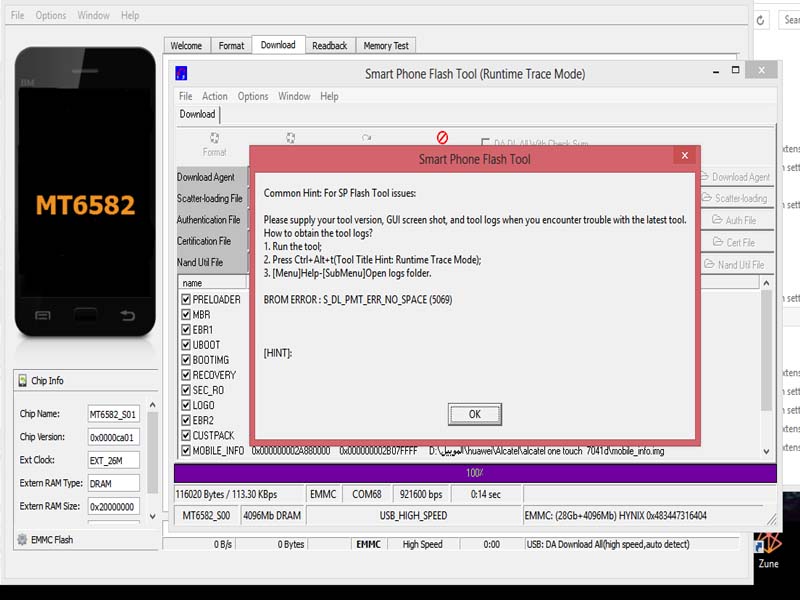Uncheck the MBR partition checkbox
The height and width of the screenshot is (600, 800).
click(186, 315)
